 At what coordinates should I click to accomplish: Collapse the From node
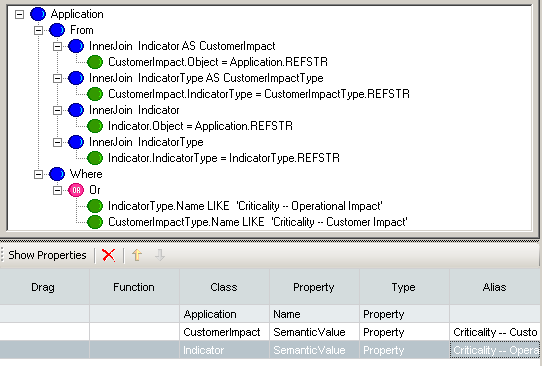tap(39, 30)
